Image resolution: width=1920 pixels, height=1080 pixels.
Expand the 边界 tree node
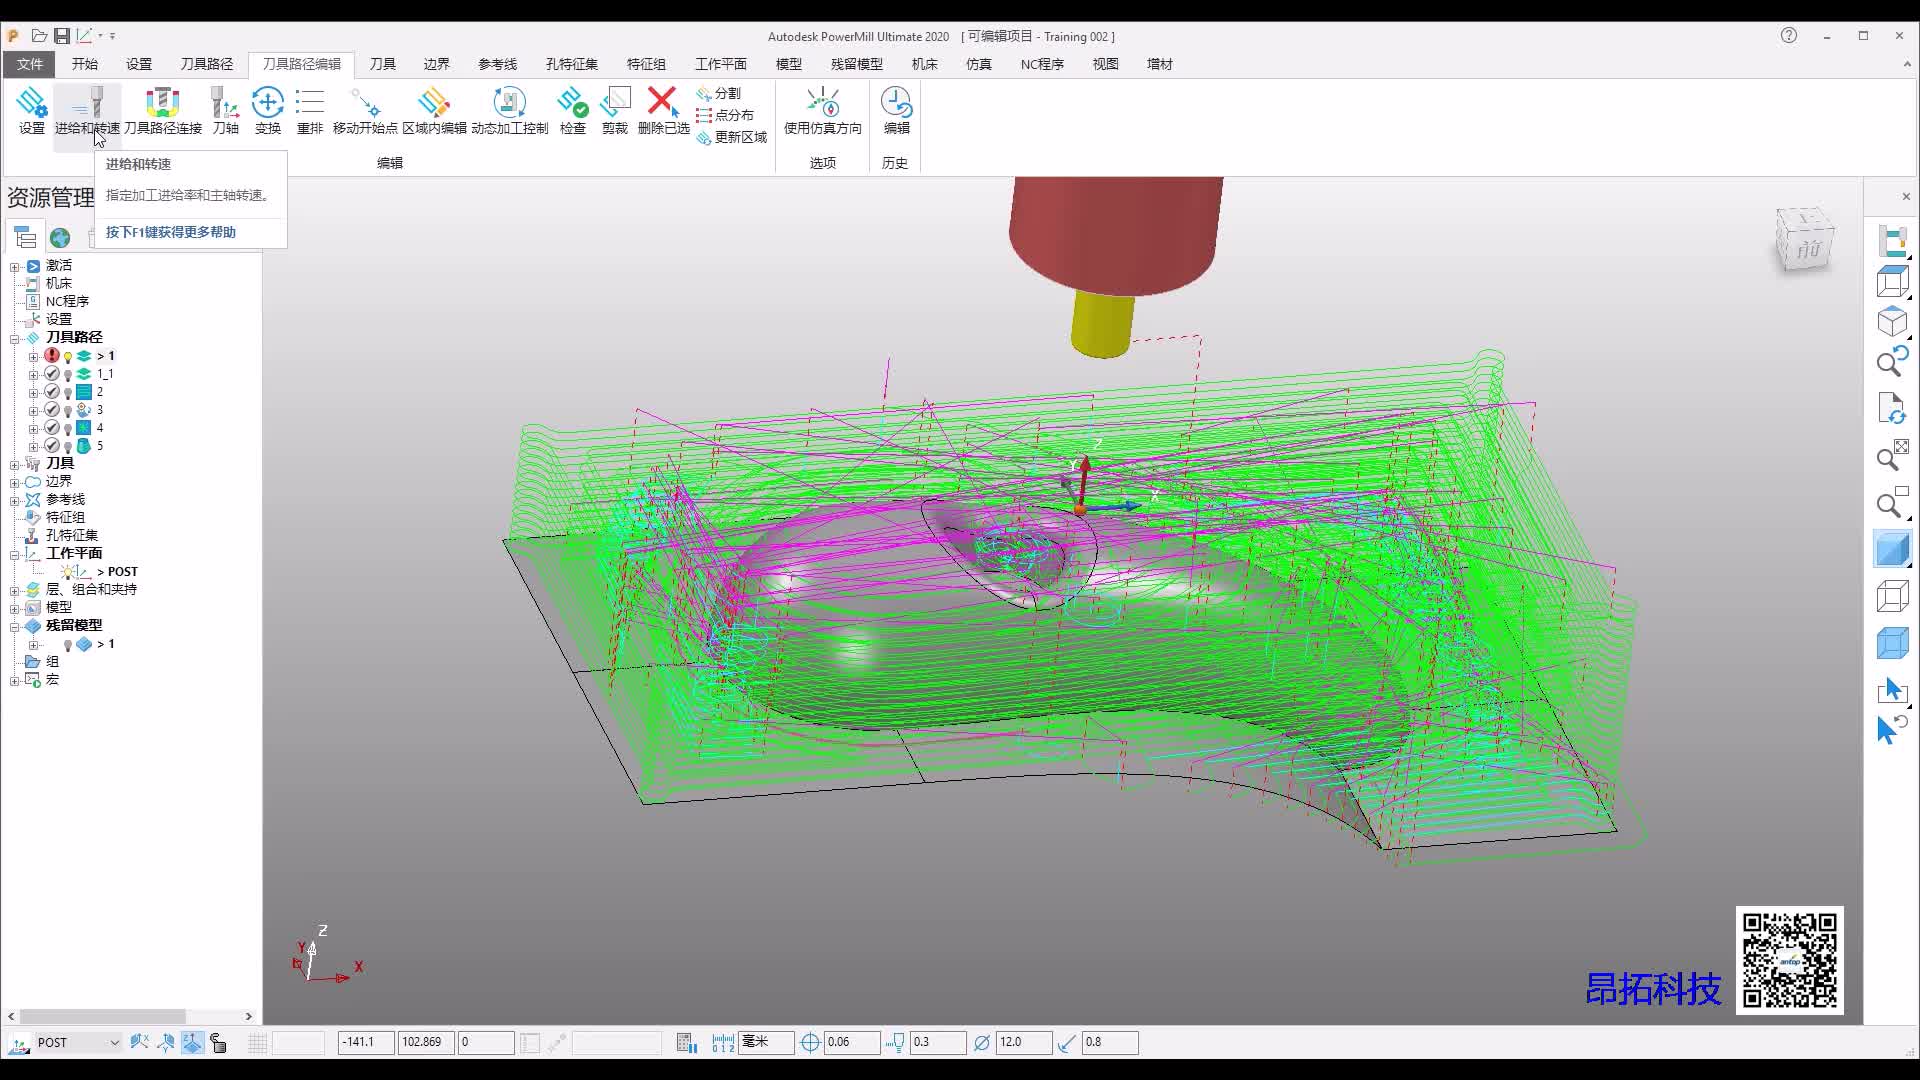click(x=15, y=482)
